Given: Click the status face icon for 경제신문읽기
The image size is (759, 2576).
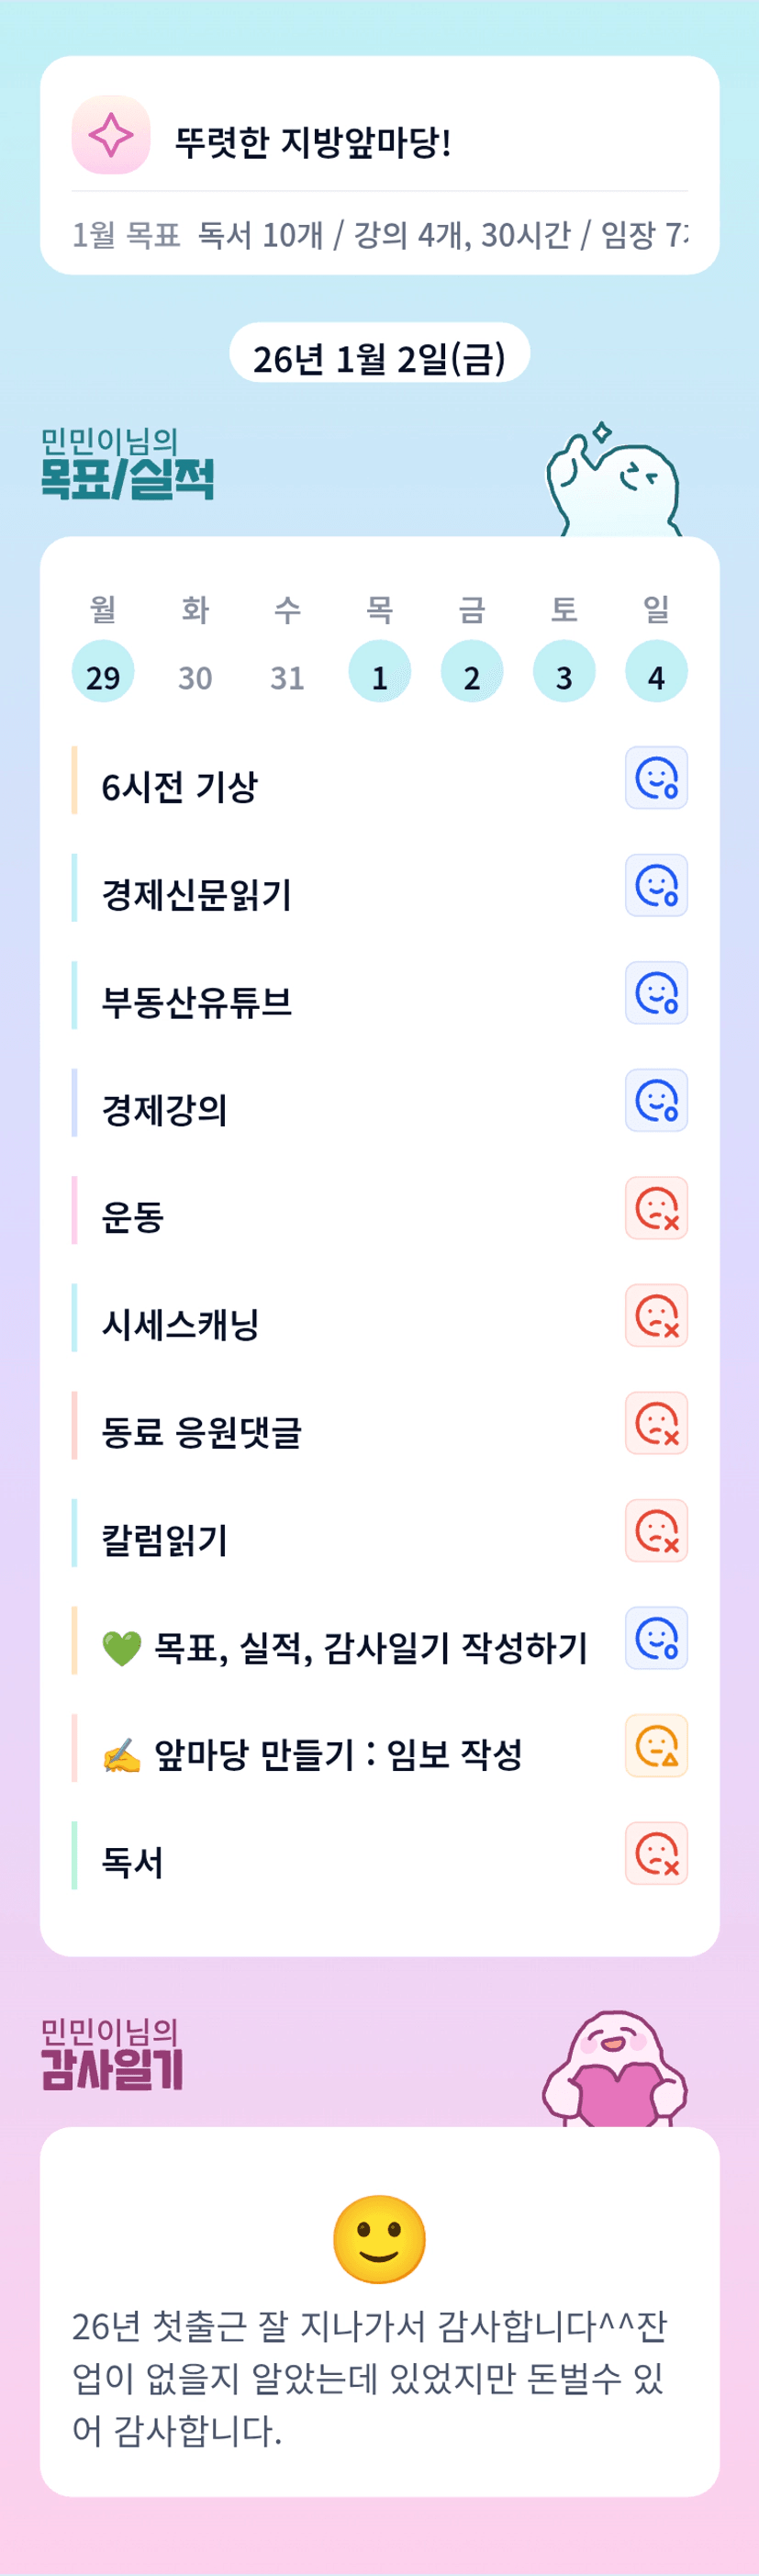Looking at the screenshot, I should pos(656,885).
